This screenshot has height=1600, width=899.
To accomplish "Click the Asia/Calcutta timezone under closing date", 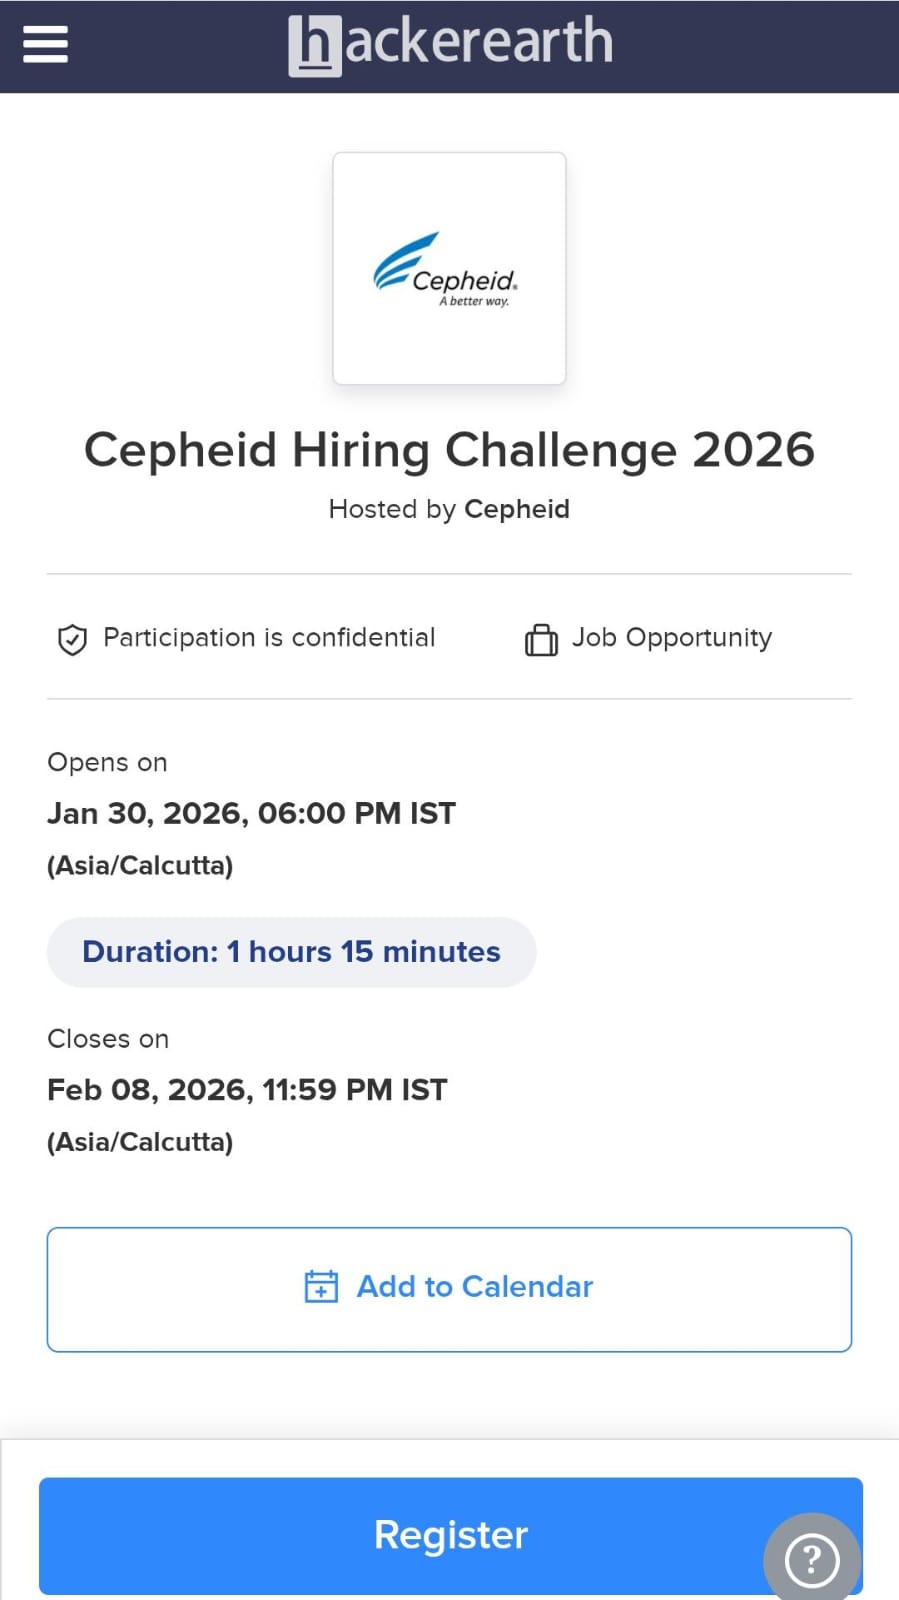I will point(140,1142).
